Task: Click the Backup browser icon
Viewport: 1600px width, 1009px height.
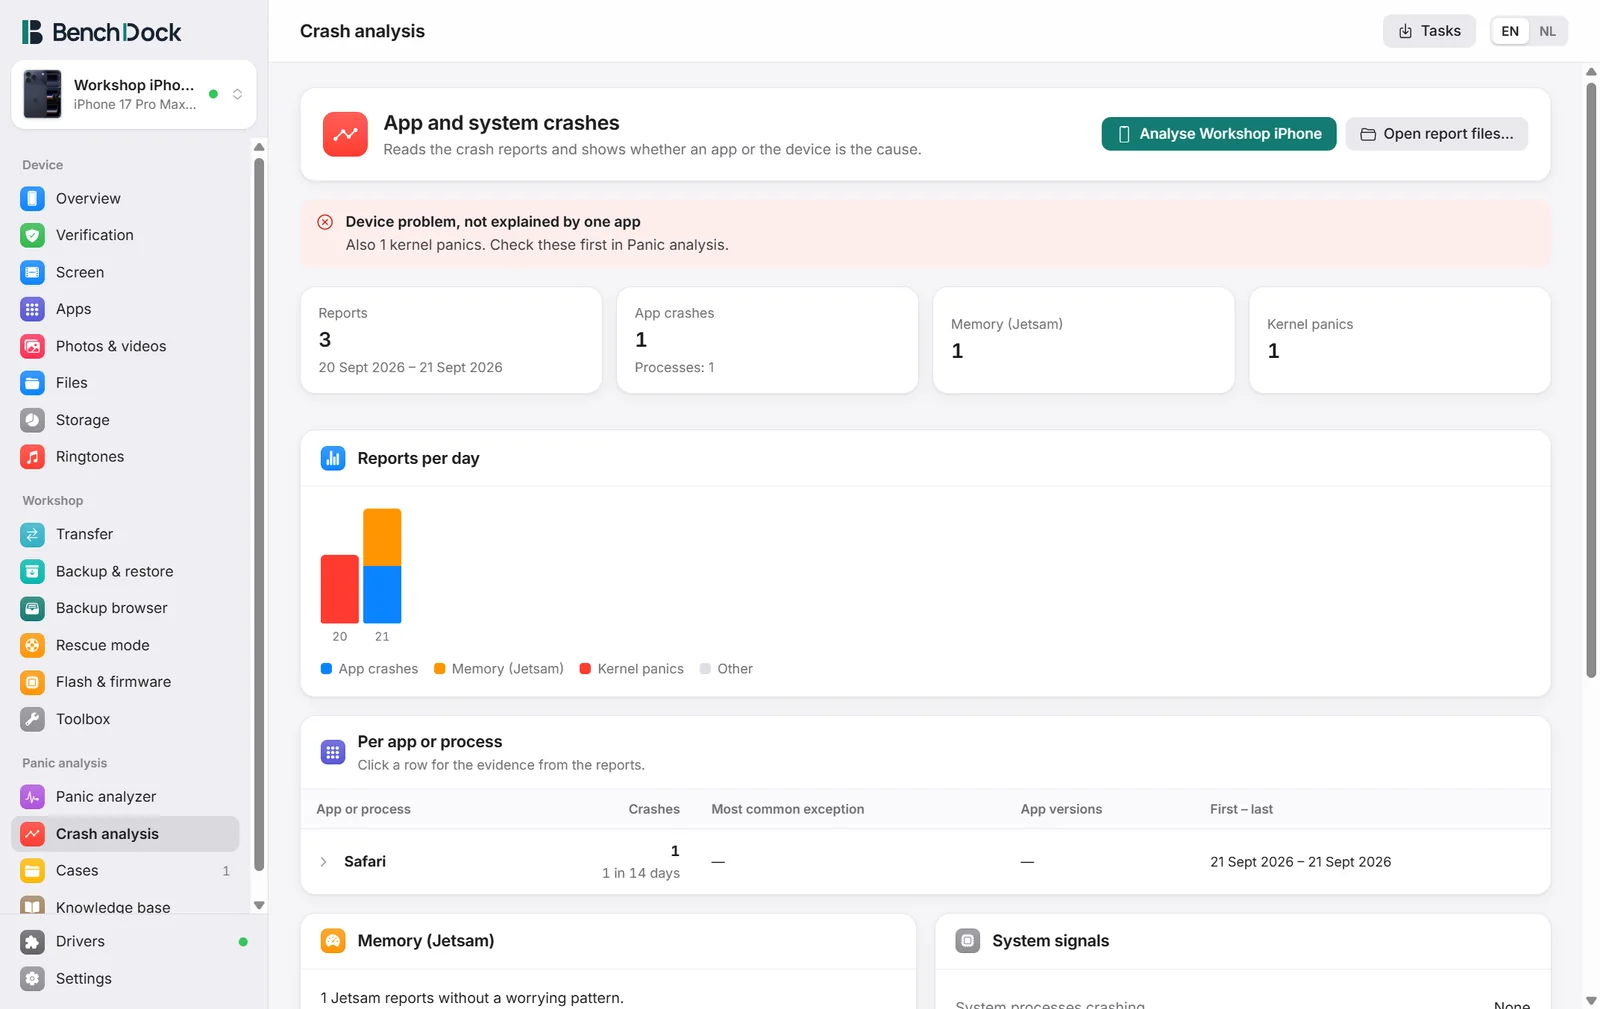Action: coord(33,608)
